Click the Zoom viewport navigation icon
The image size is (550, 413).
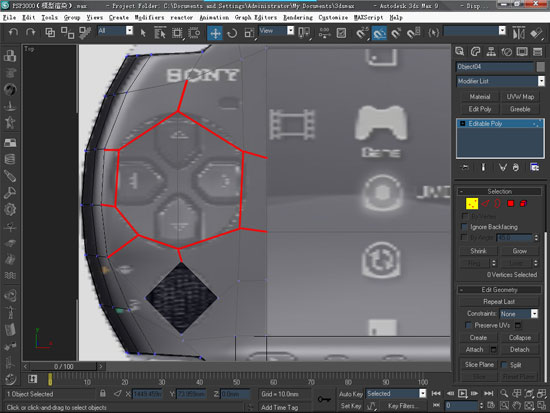[x=504, y=393]
